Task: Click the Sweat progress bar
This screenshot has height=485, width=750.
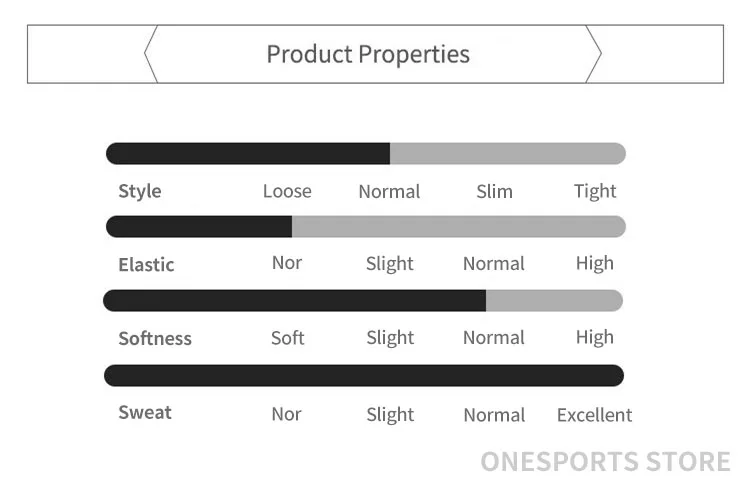Action: point(364,375)
